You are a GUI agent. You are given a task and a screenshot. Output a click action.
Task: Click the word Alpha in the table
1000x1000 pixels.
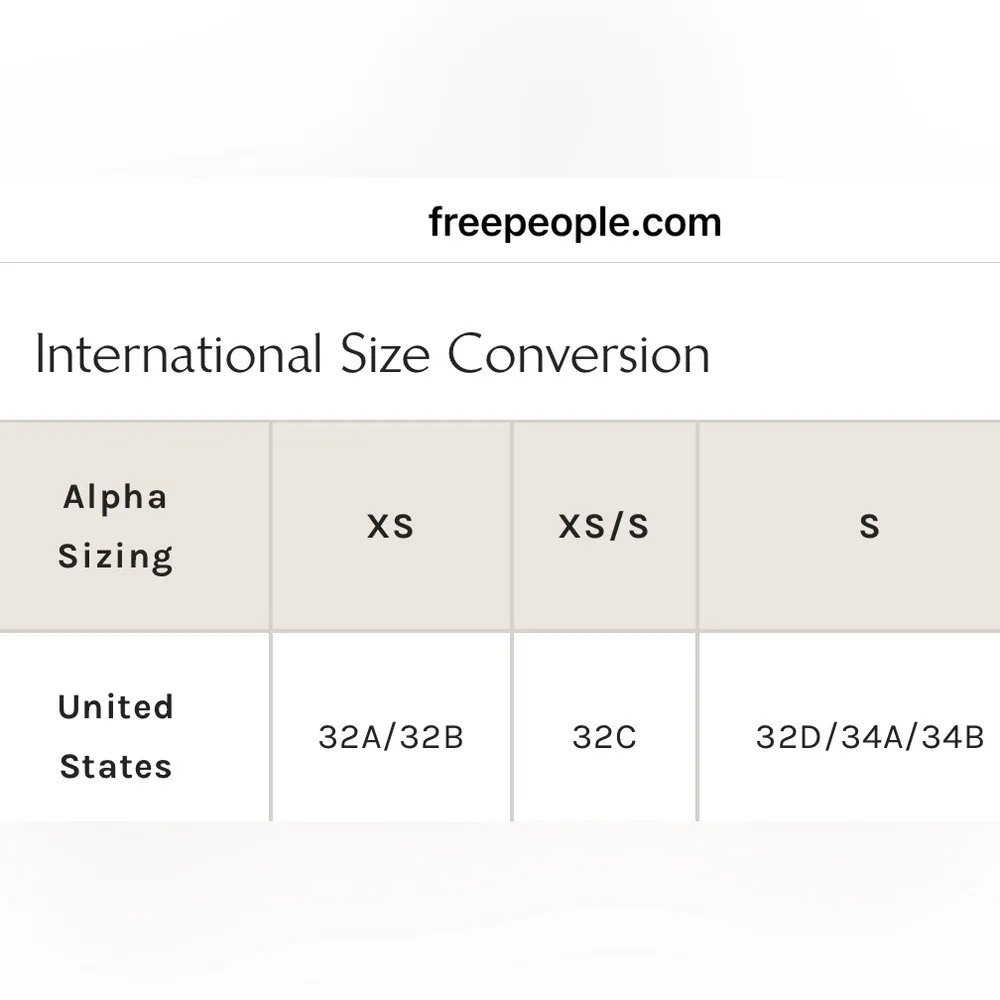115,497
